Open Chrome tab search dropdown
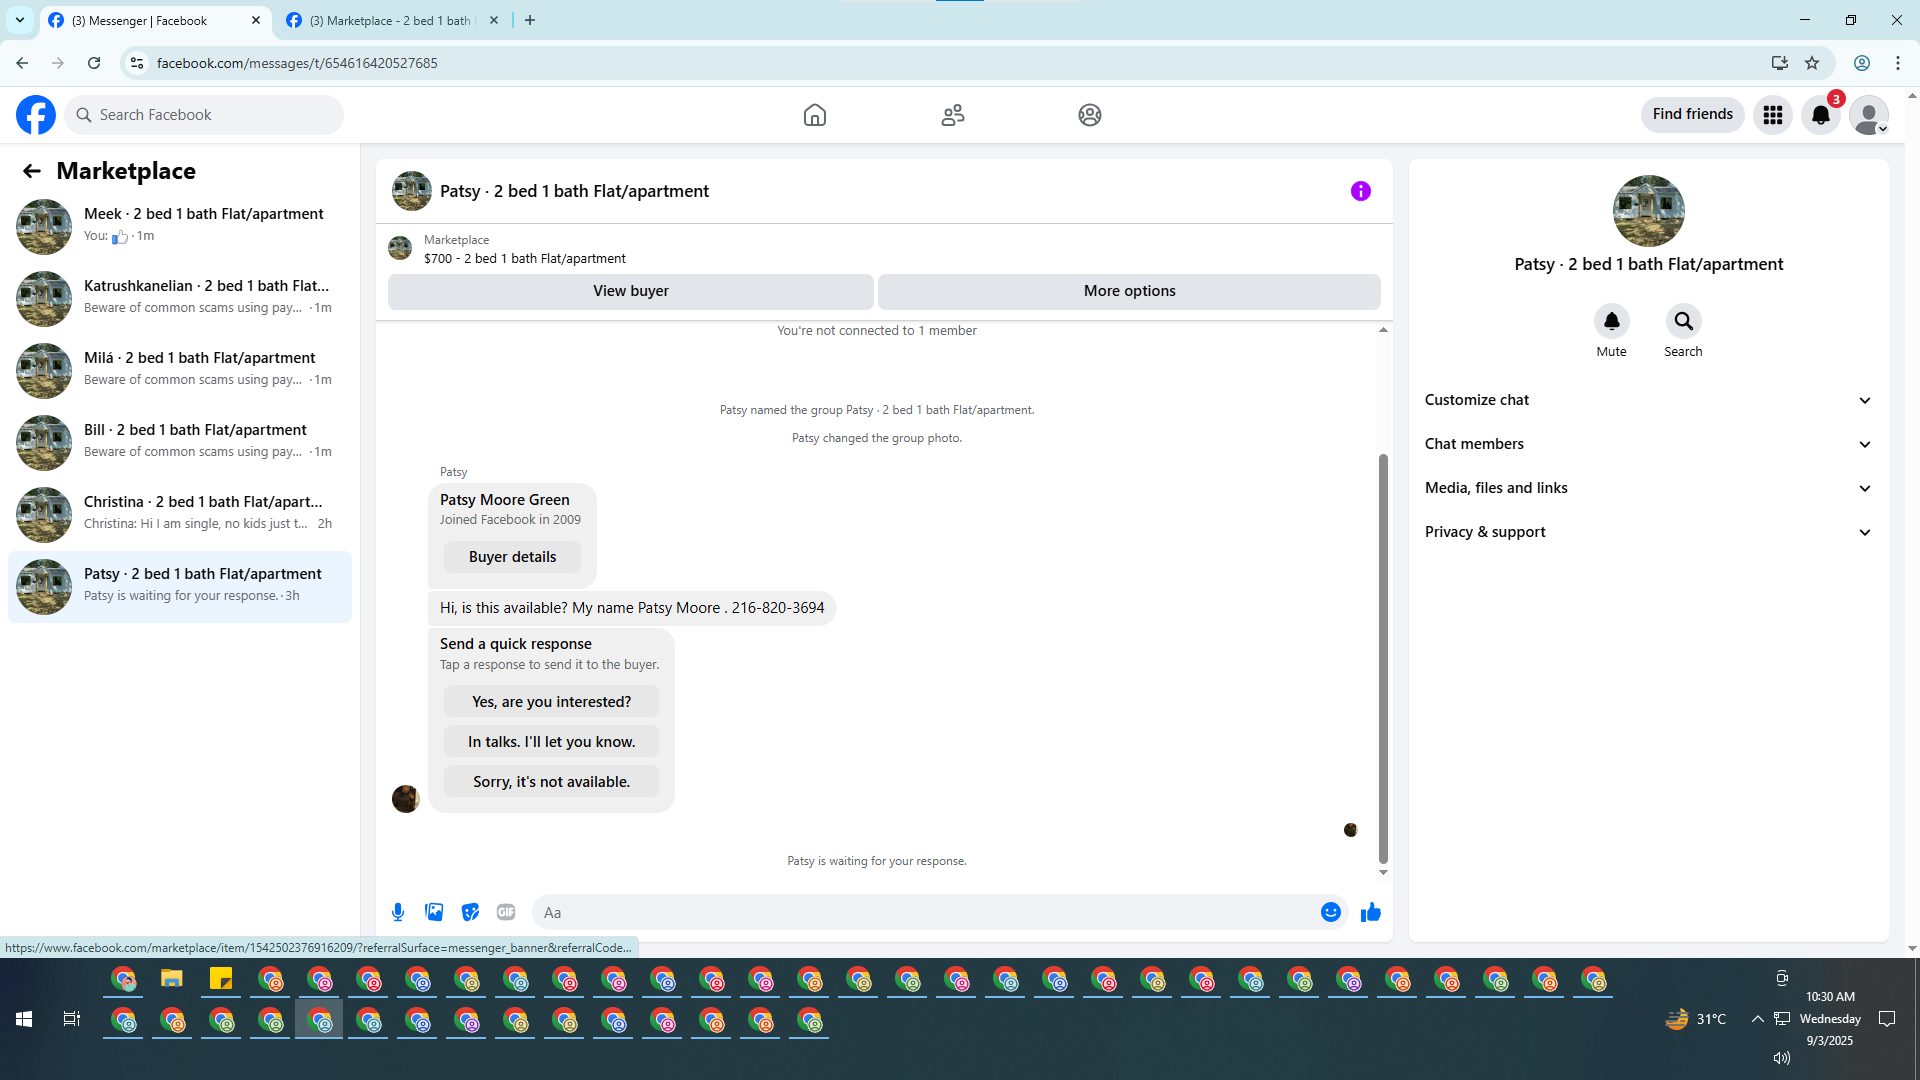1920x1080 pixels. tap(20, 20)
